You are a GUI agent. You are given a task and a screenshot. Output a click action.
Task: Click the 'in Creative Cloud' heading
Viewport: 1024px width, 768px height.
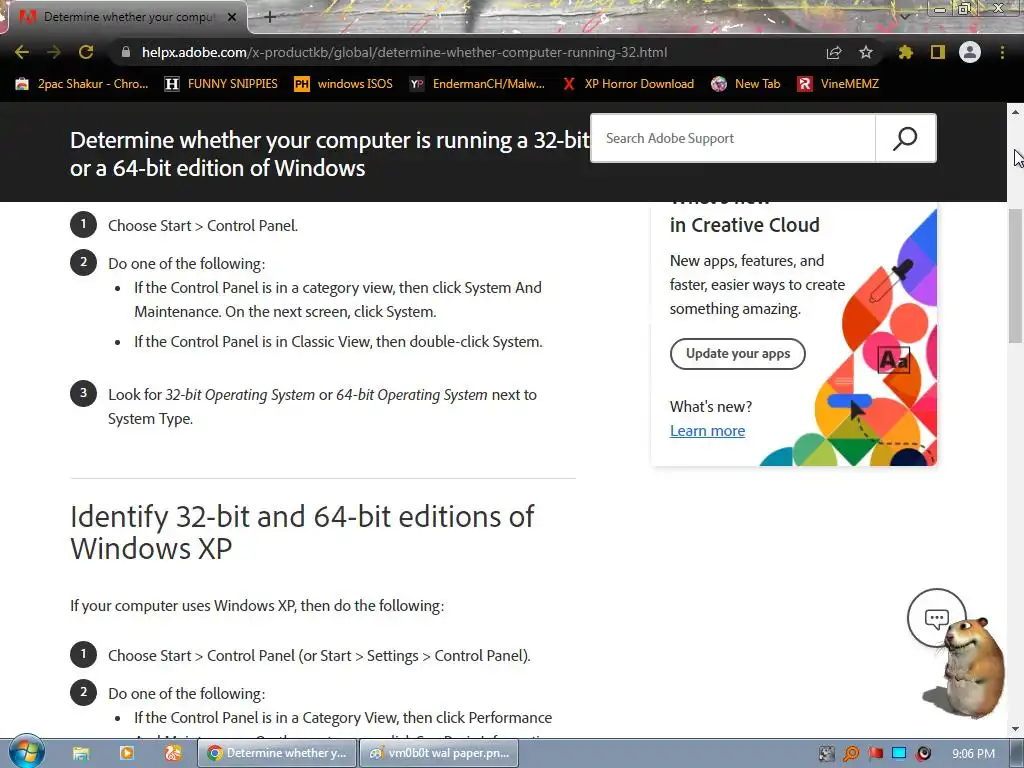[x=744, y=225]
